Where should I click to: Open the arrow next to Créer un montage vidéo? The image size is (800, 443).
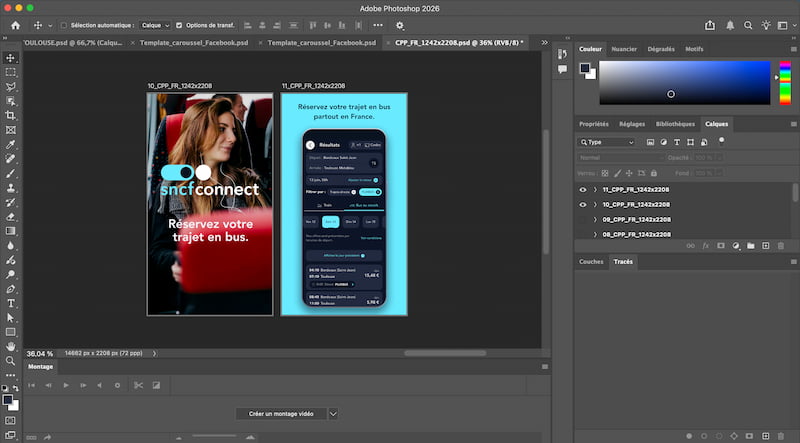(333, 414)
